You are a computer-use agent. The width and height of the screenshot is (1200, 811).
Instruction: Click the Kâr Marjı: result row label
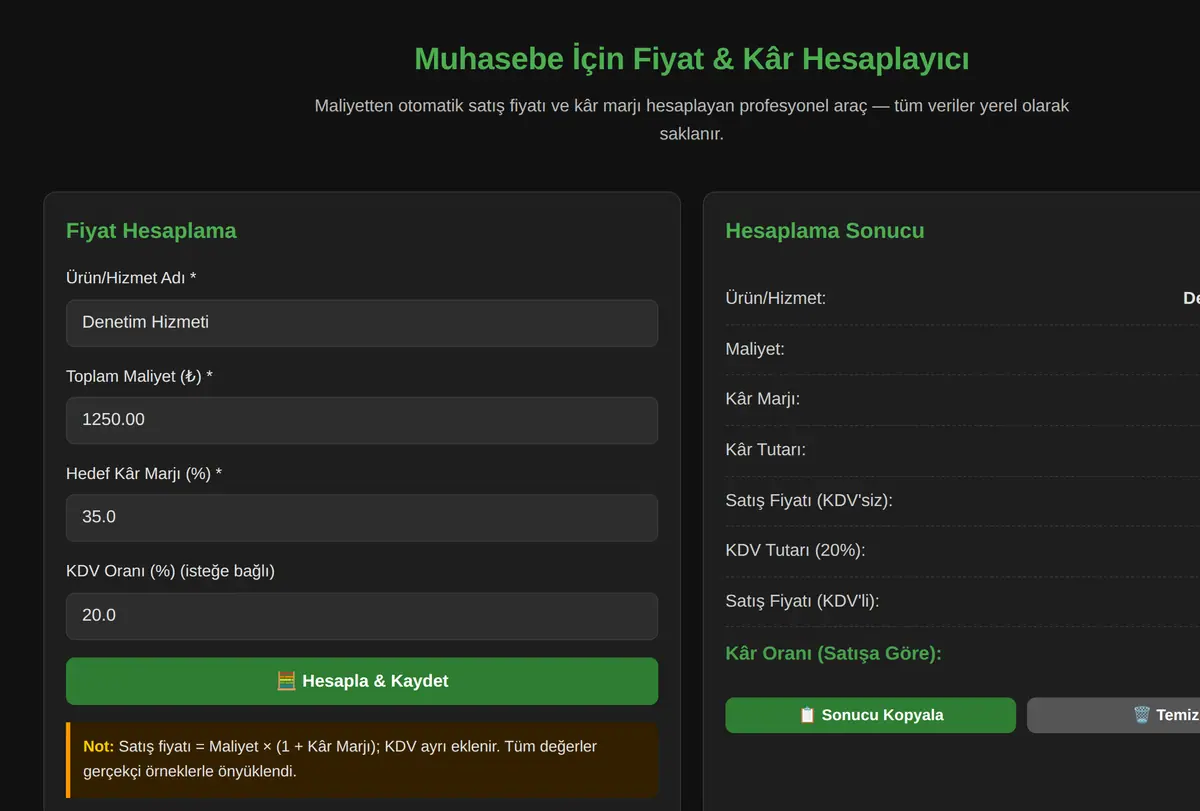click(763, 399)
